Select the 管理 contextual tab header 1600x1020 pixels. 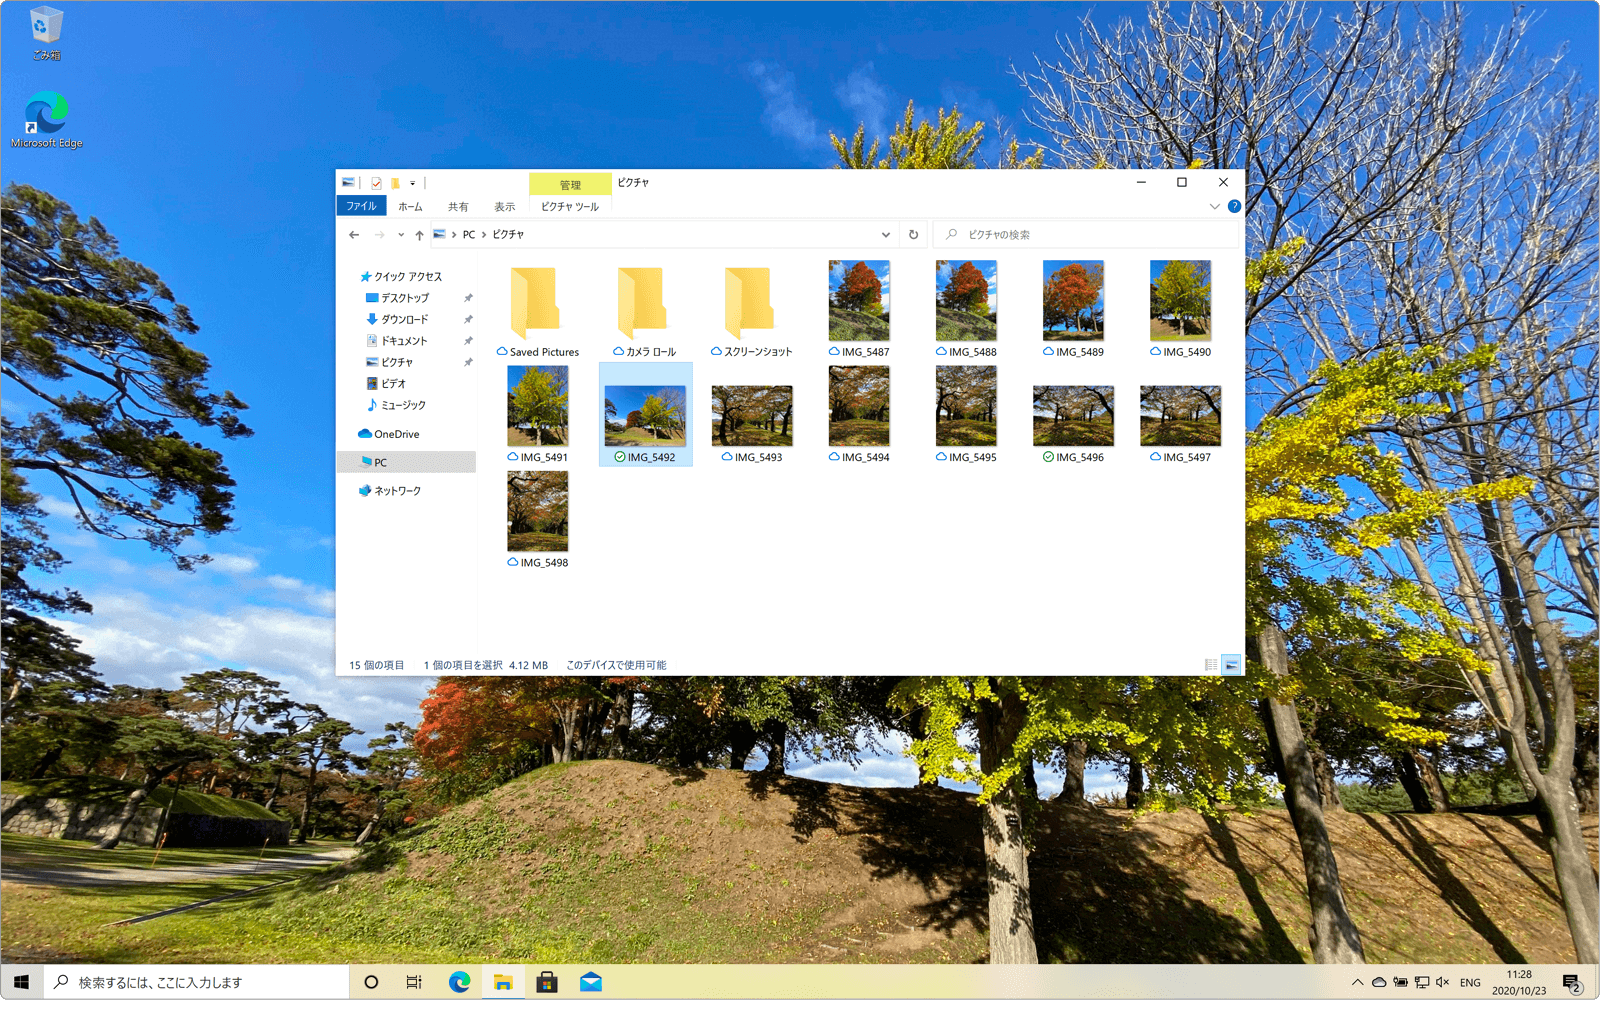coord(570,184)
